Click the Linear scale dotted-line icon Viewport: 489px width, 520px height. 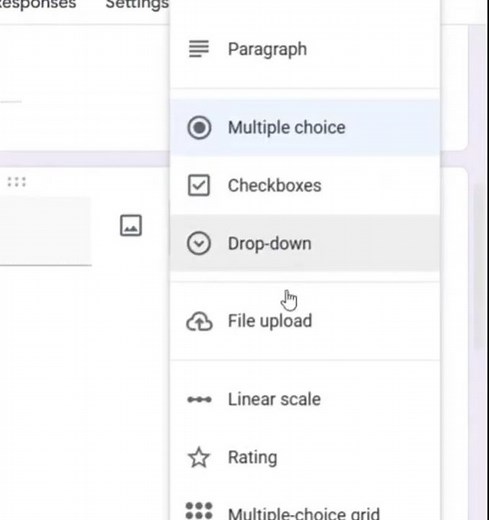(199, 399)
